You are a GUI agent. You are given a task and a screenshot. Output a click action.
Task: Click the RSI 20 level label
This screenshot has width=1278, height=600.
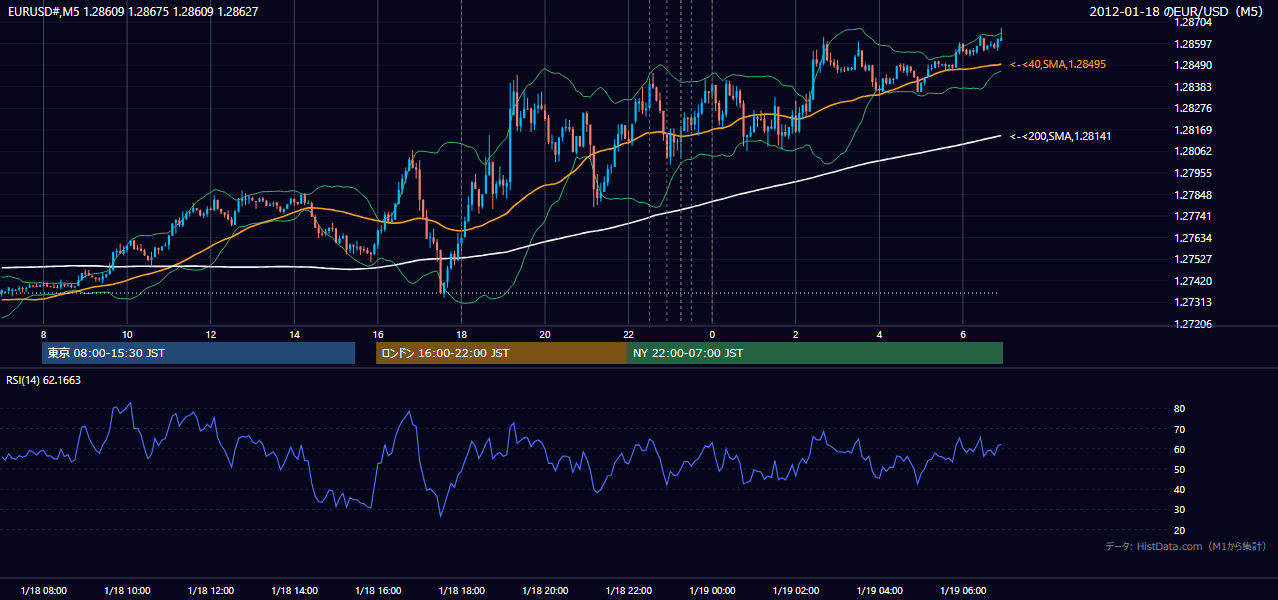[x=1180, y=530]
